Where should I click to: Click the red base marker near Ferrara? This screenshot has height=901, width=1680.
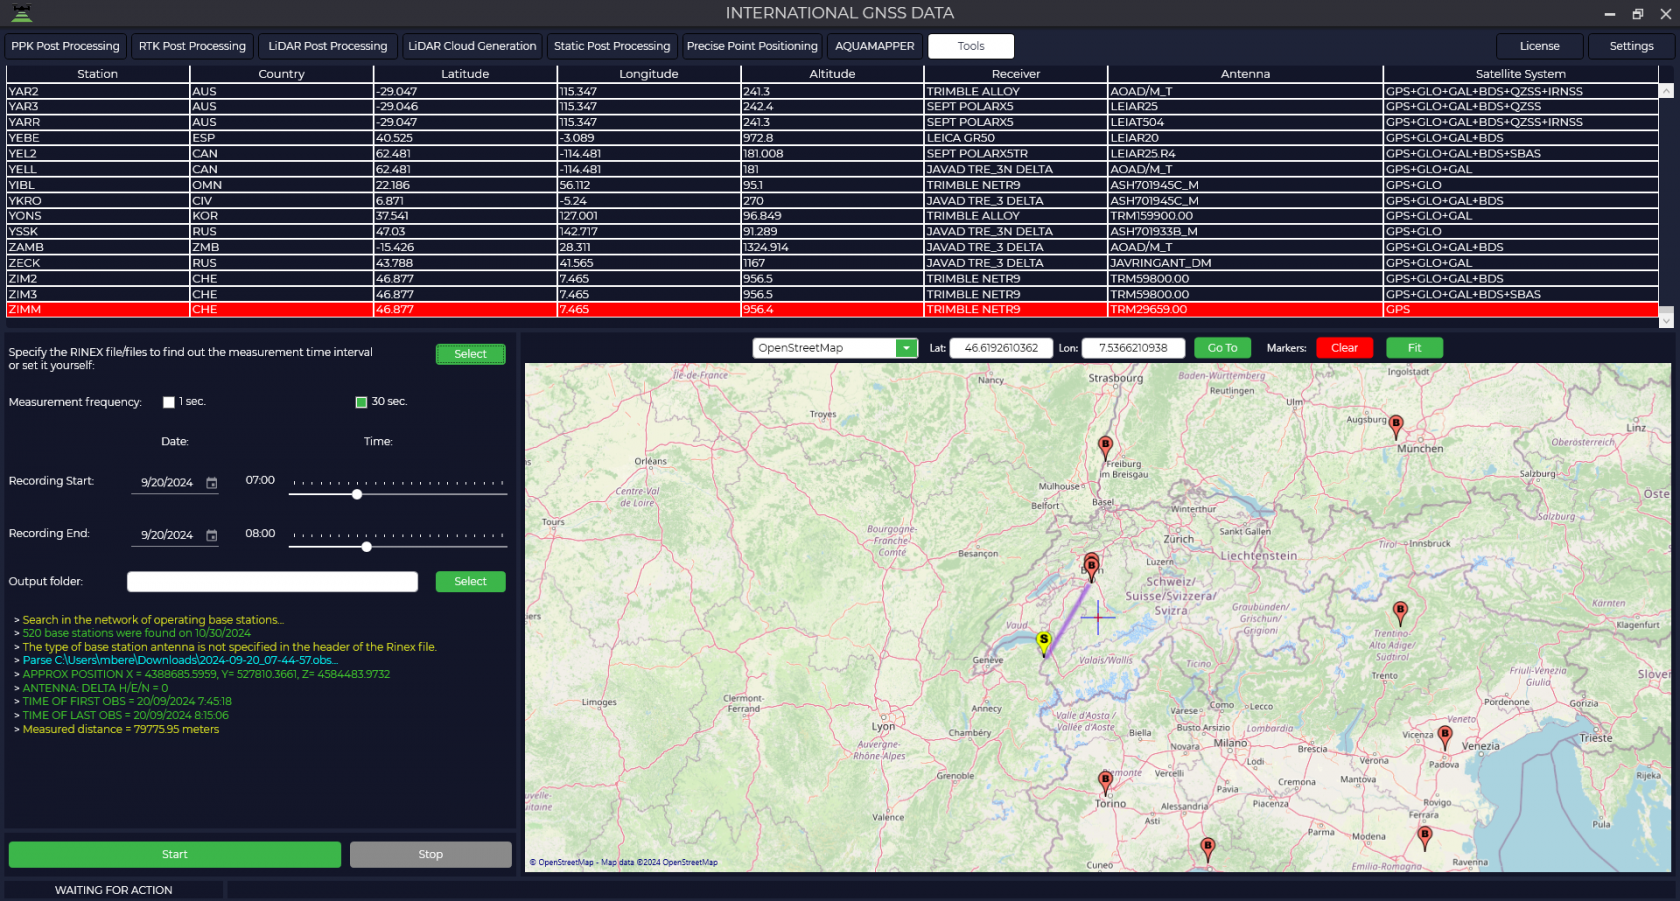coord(1425,837)
